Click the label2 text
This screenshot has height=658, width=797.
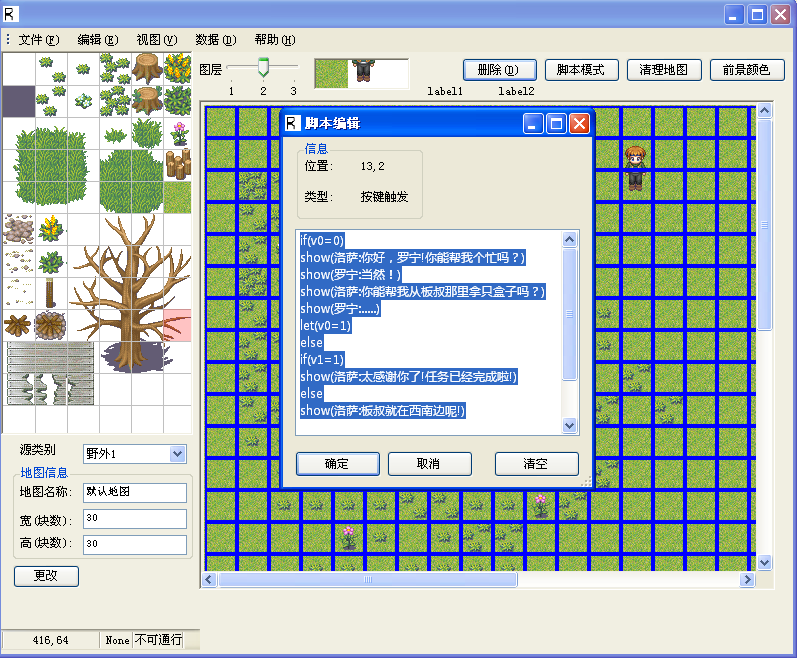pyautogui.click(x=516, y=91)
